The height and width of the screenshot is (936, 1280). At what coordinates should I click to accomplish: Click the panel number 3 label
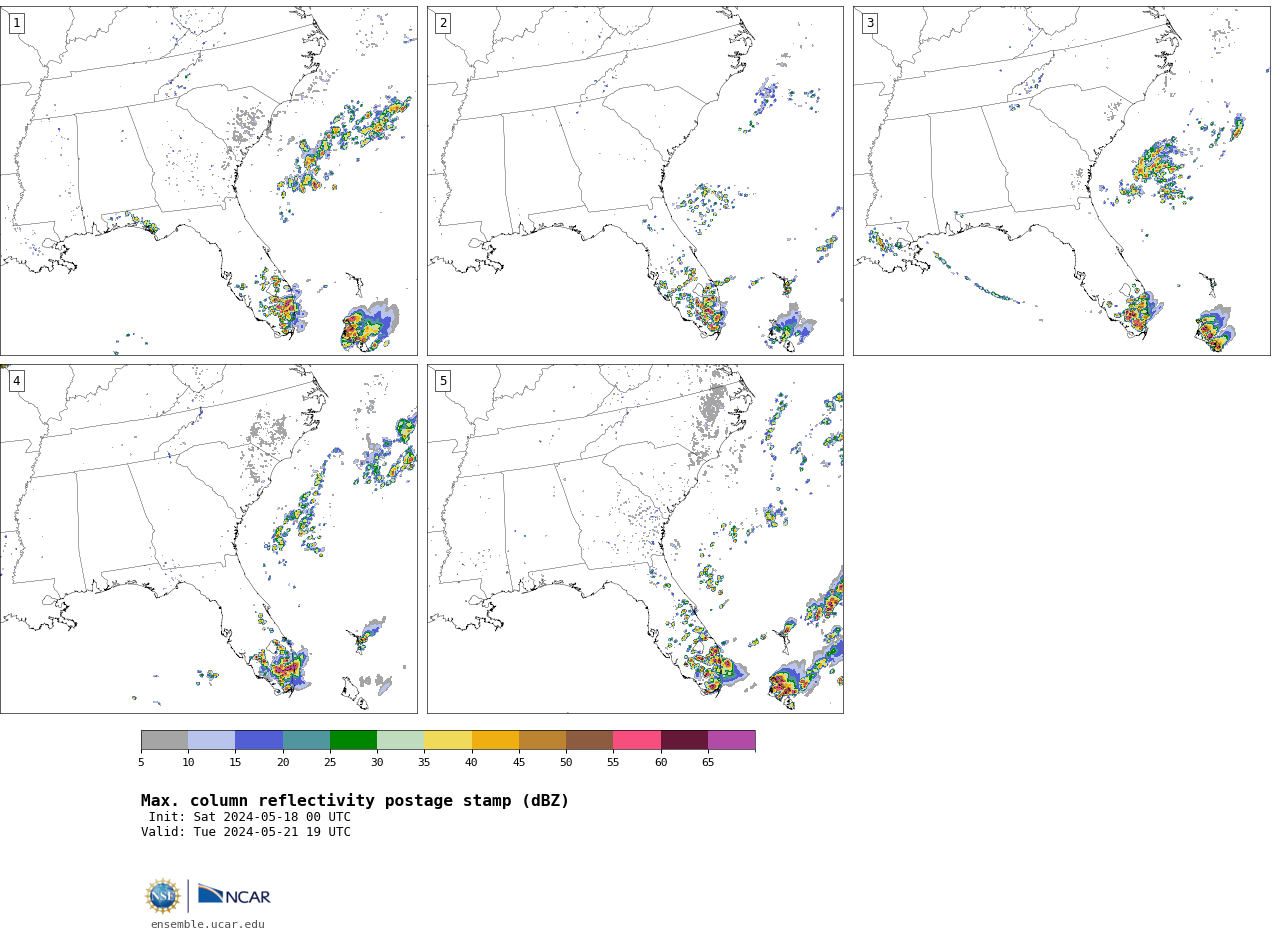[x=869, y=23]
